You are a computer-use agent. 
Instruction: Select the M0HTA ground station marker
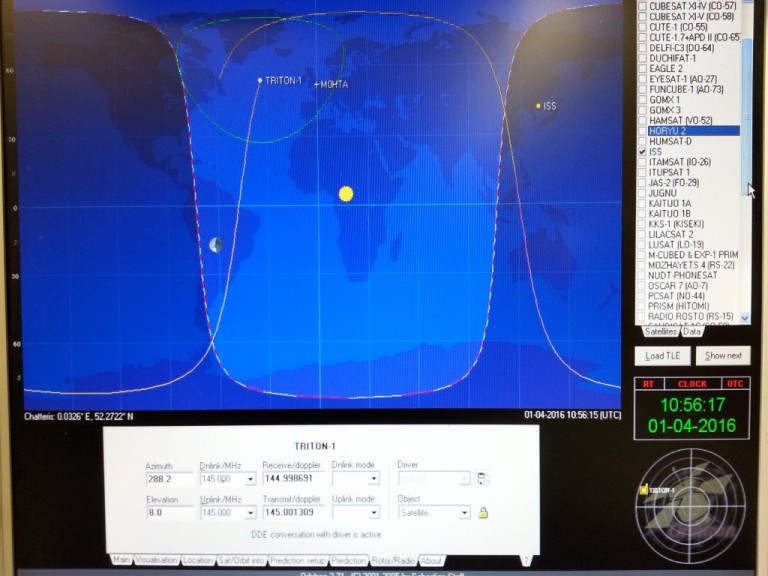pyautogui.click(x=316, y=85)
